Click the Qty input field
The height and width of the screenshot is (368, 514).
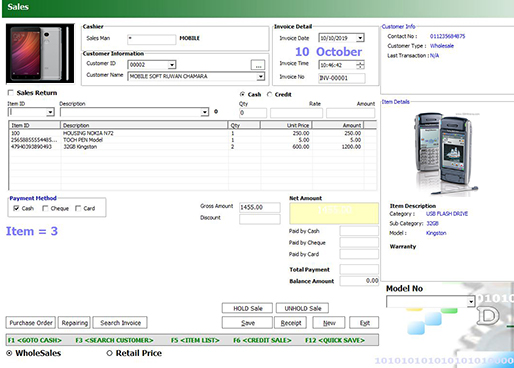point(253,113)
